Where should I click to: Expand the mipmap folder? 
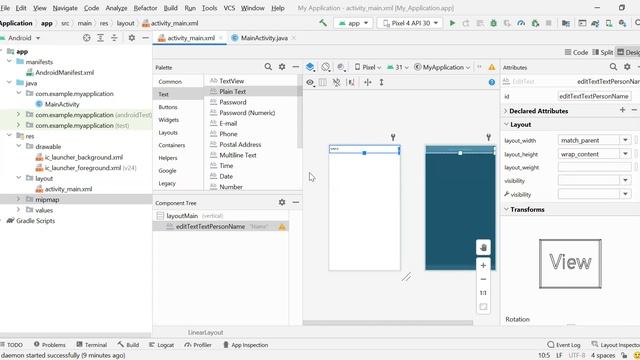click(x=18, y=199)
